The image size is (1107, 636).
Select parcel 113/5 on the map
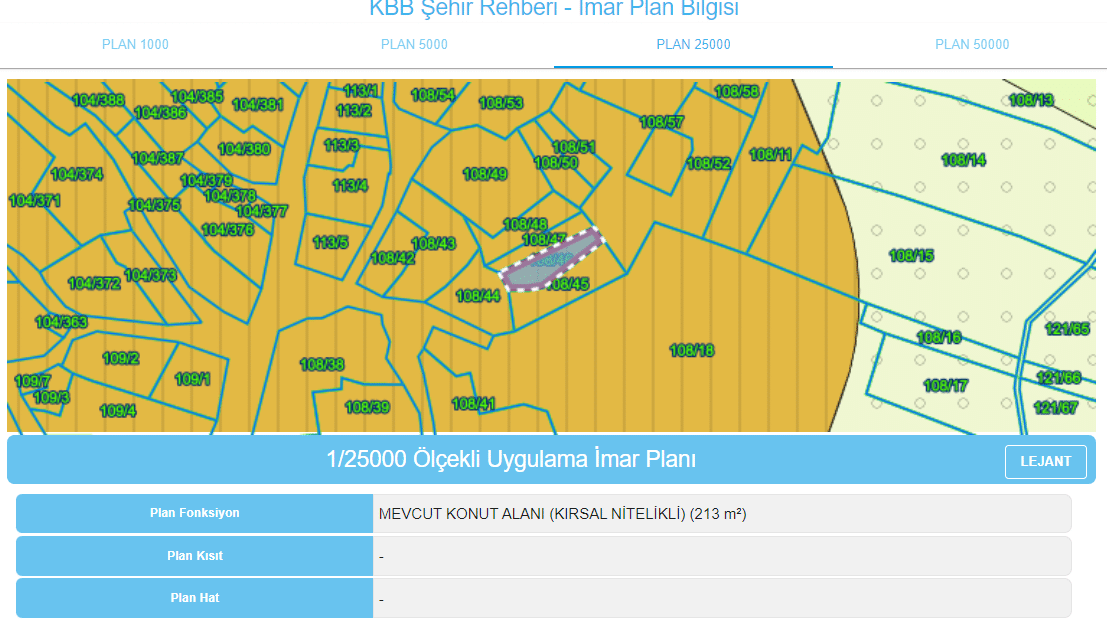click(x=330, y=242)
